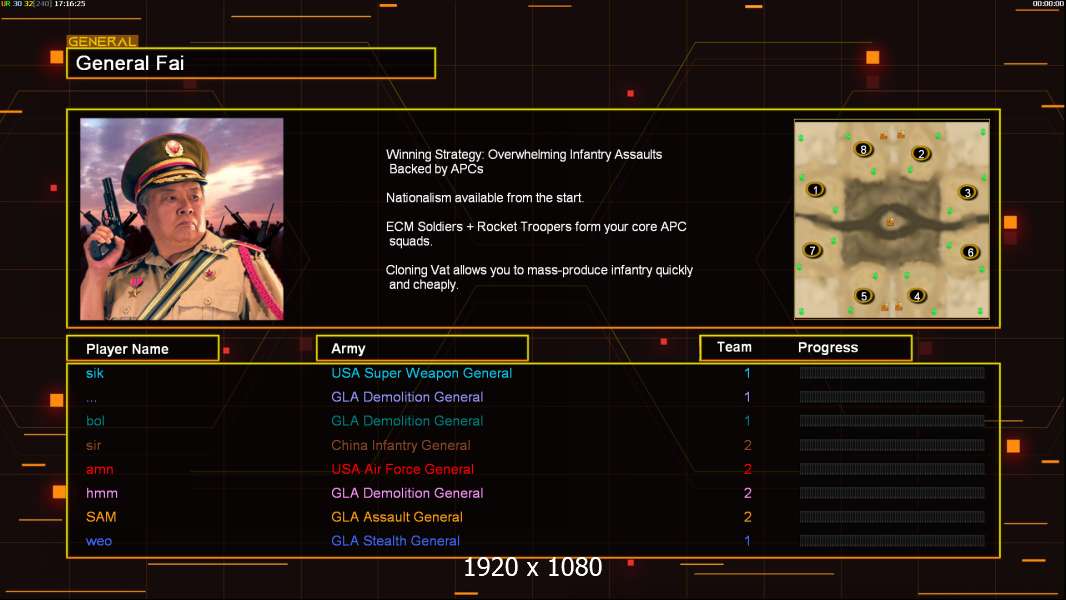Select player name sik
Image resolution: width=1066 pixels, height=600 pixels.
pos(94,373)
